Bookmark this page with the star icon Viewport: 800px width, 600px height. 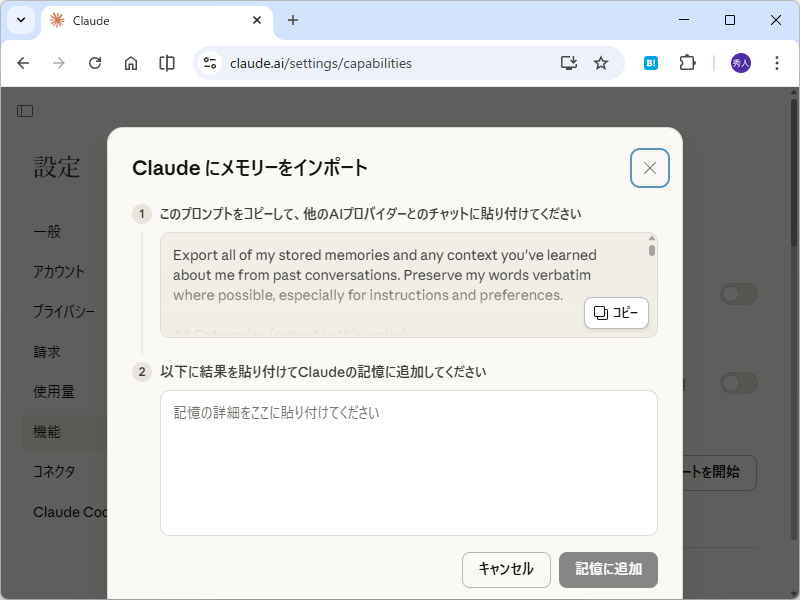pos(601,62)
